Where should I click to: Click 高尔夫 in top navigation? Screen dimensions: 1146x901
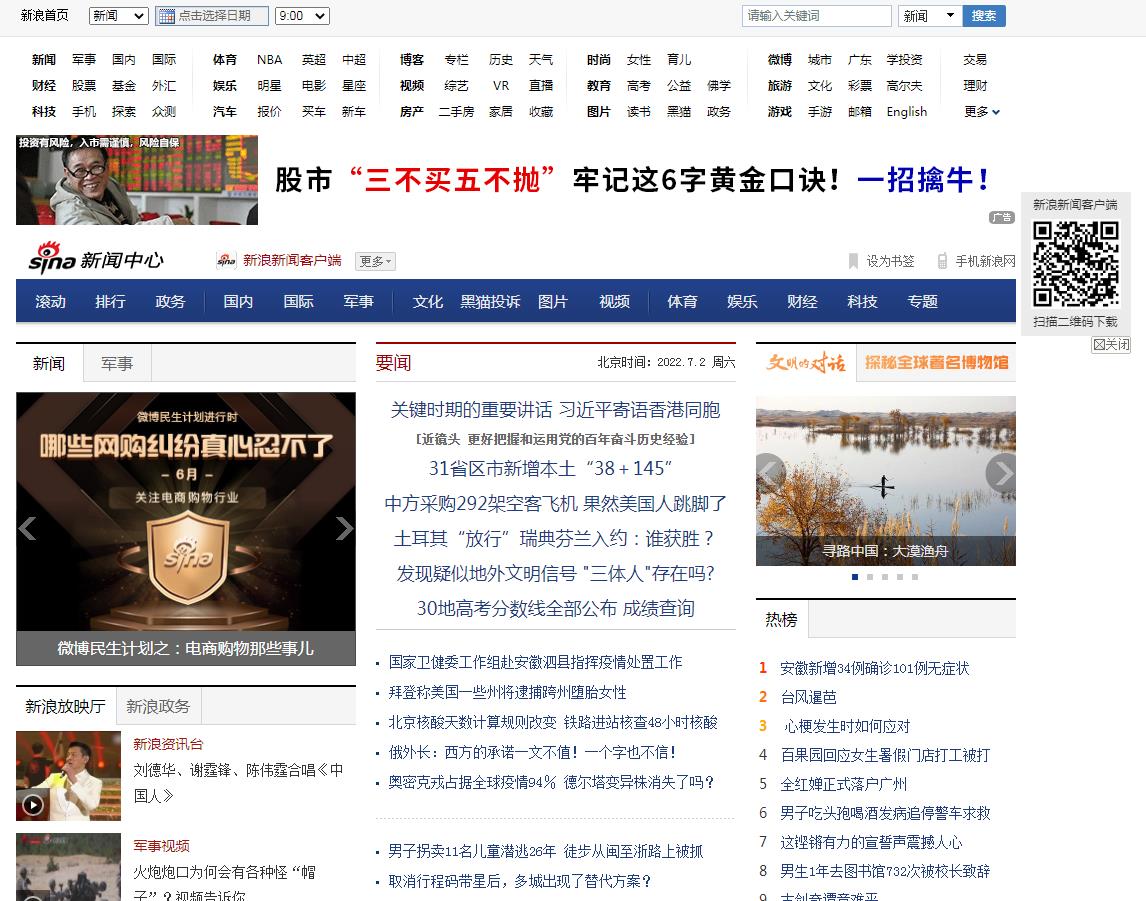[x=904, y=85]
